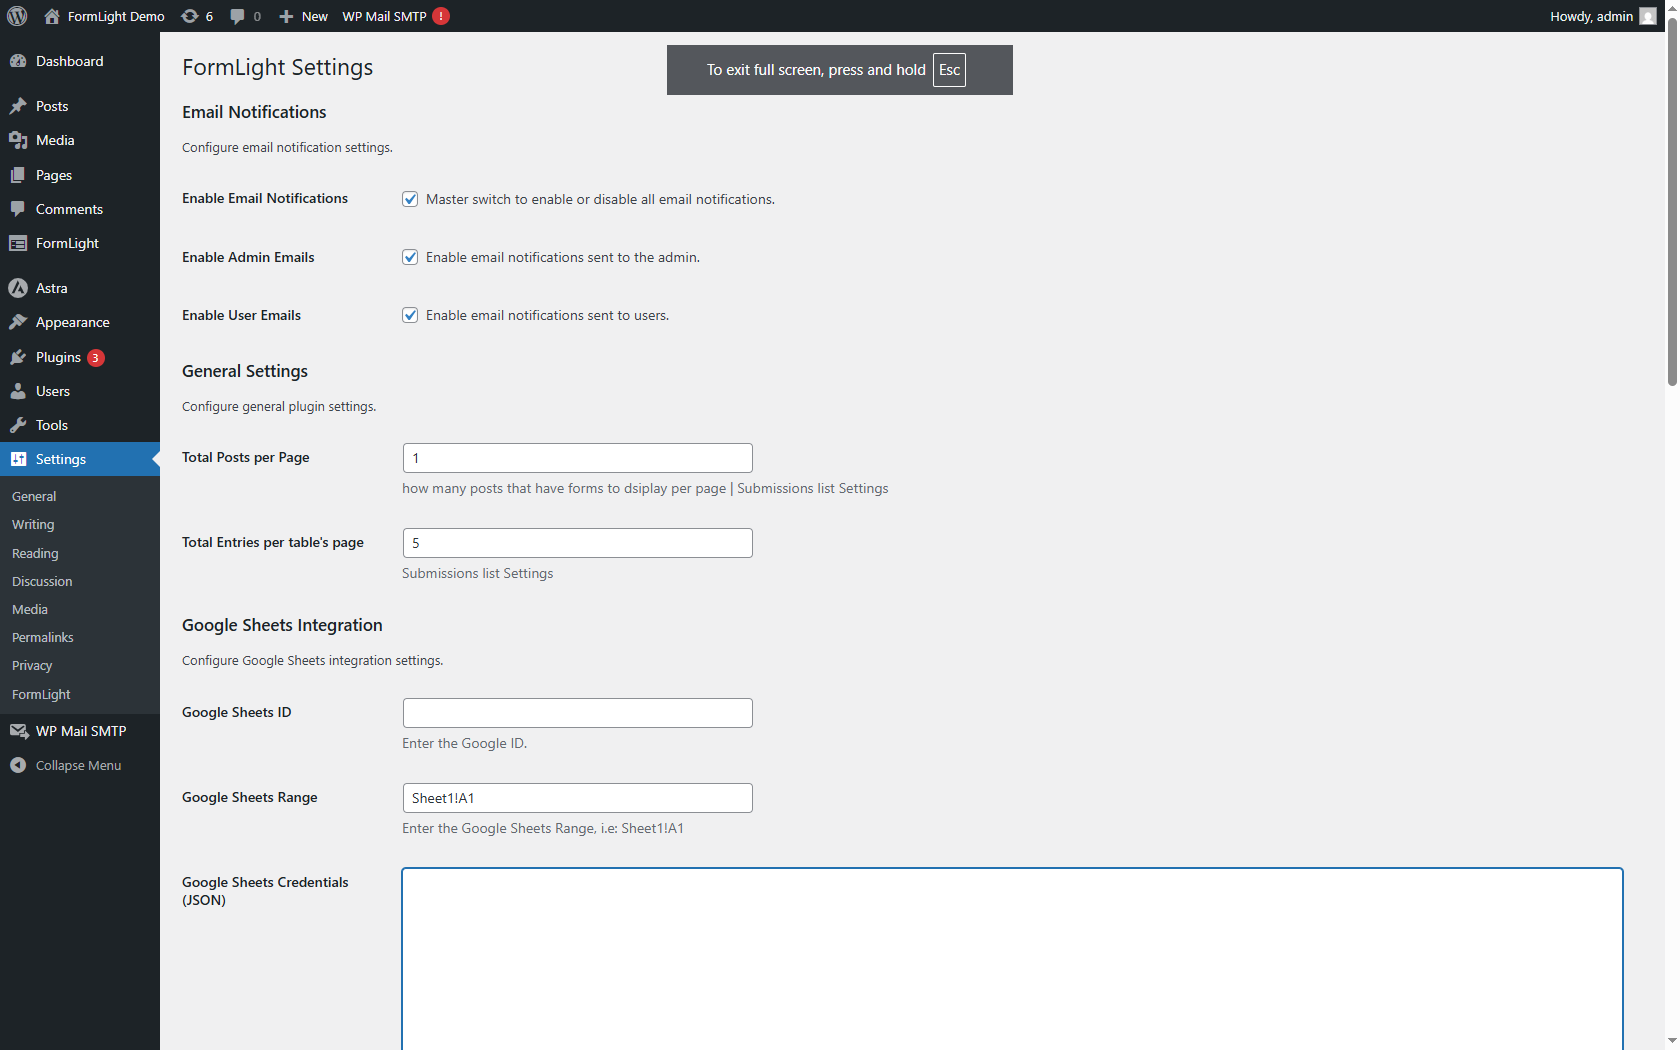Click the FormLight plugin icon in the sidebar

18,243
